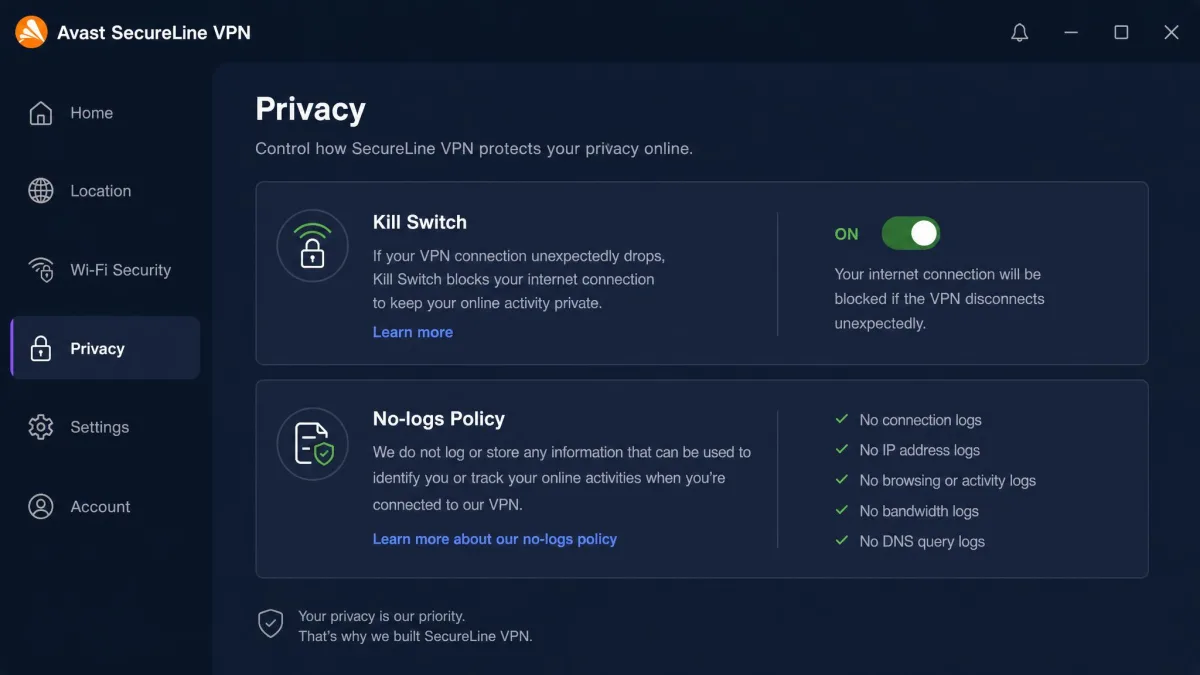Go to the Location section
The width and height of the screenshot is (1200, 675).
pyautogui.click(x=105, y=191)
